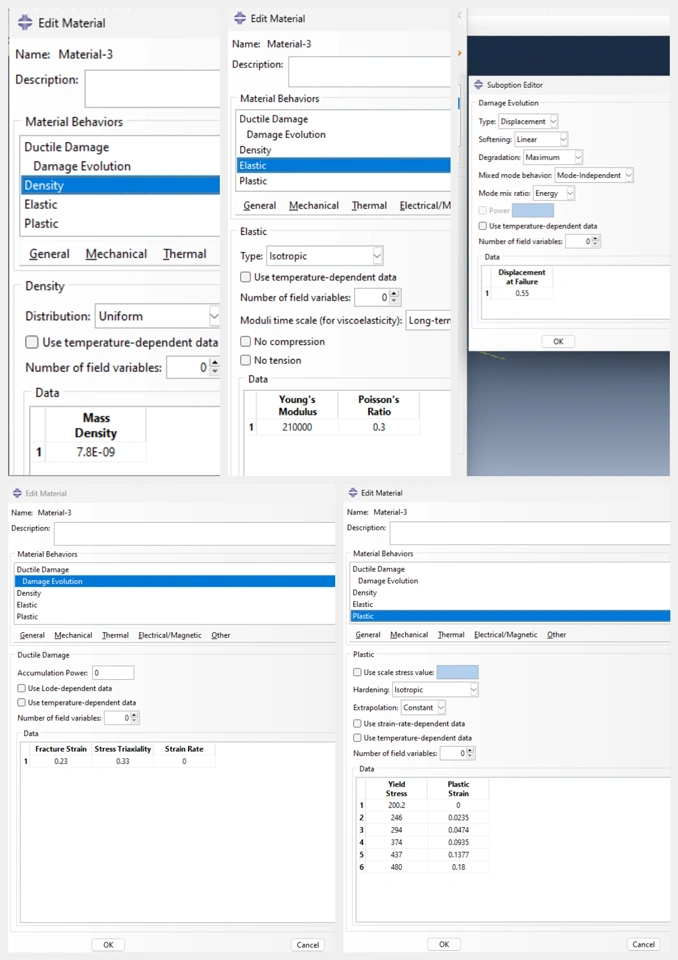This screenshot has width=678, height=960.
Task: Enable temperature-dependent data in the Suboption Editor
Action: pos(483,226)
